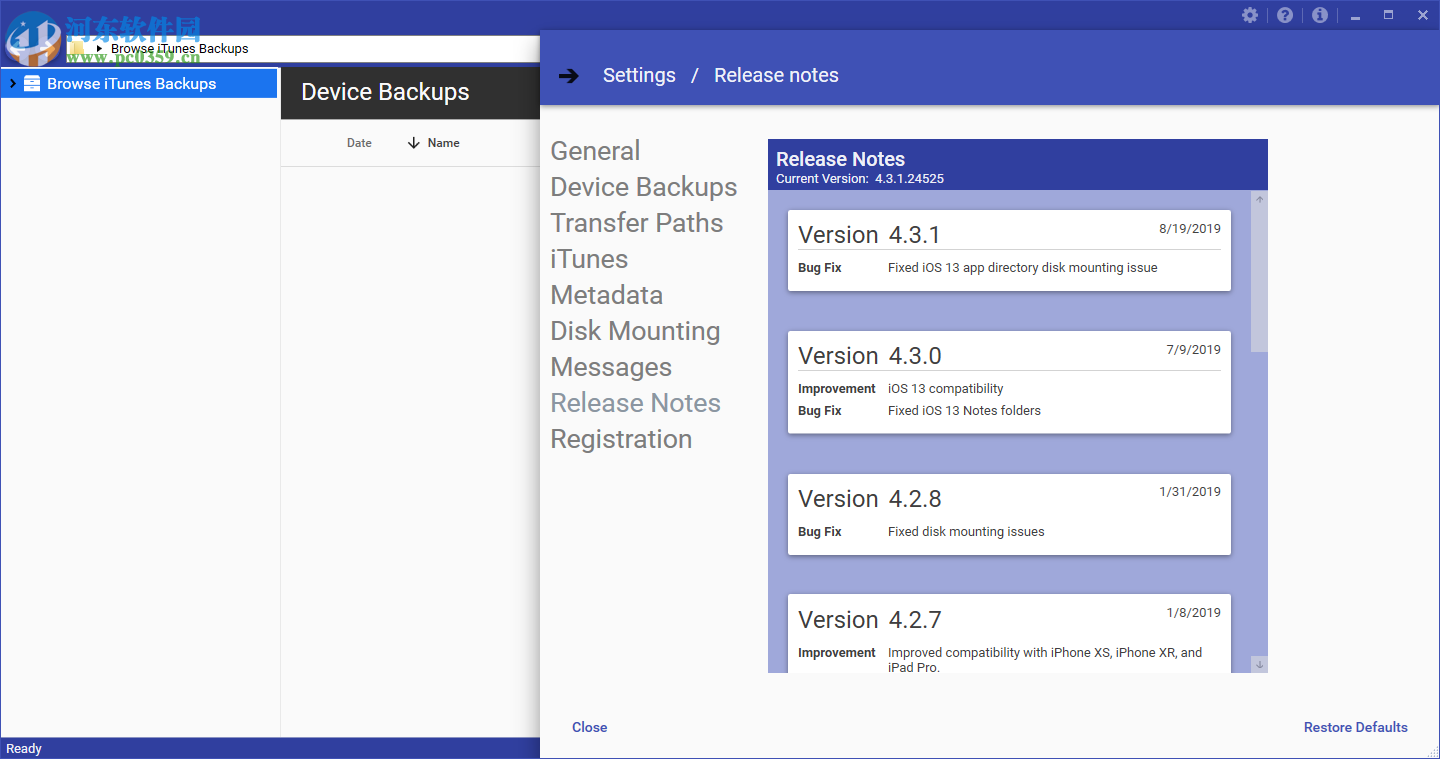Screen dimensions: 1440x759
Task: Open the Transfer Paths settings section
Action: pyautogui.click(x=637, y=223)
